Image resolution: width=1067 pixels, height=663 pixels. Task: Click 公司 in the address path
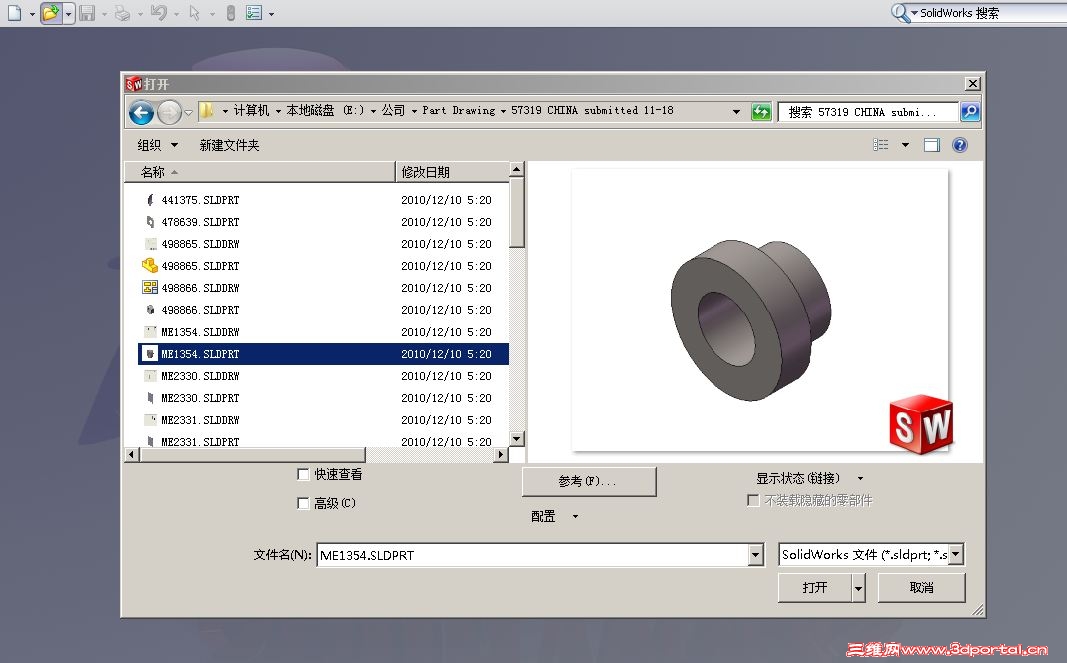(393, 110)
